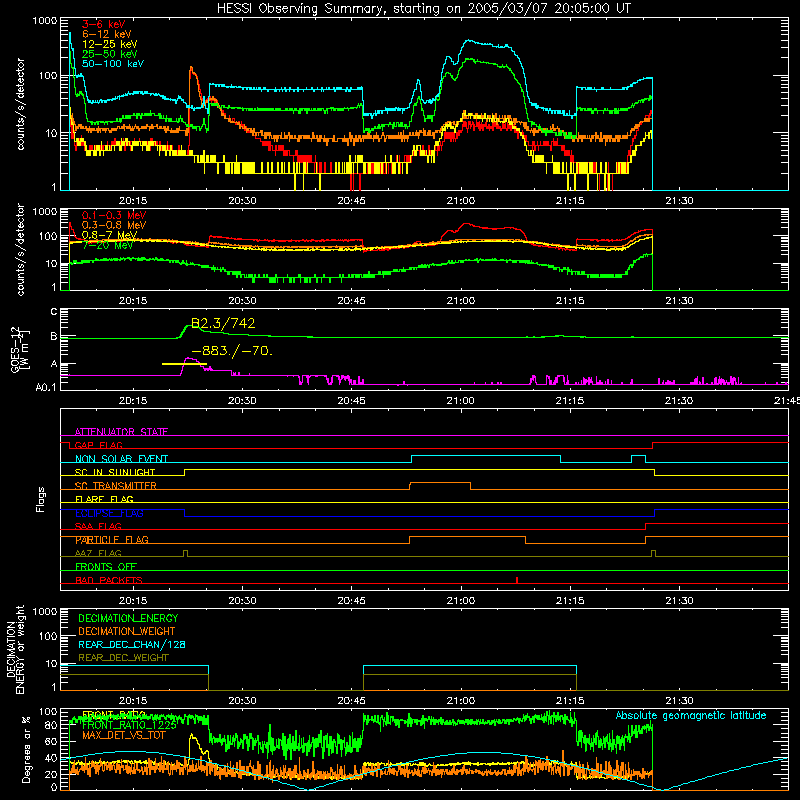Viewport: 800px width, 800px height.
Task: Click the red BAD_PACKETS spike marker
Action: point(517,580)
